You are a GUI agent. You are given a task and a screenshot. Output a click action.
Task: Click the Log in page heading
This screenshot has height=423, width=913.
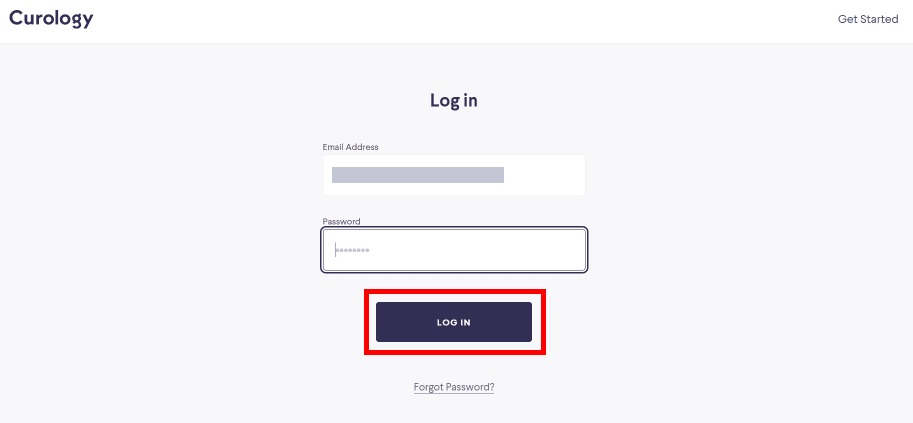(x=454, y=100)
